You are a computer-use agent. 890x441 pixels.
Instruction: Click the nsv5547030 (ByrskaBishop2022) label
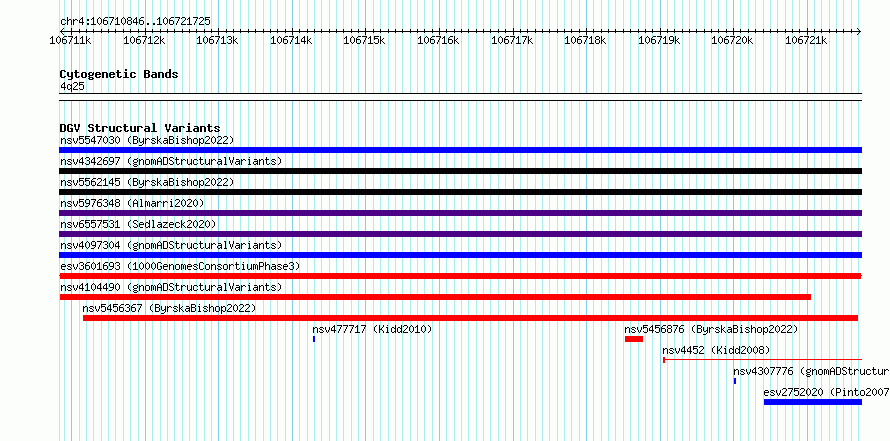click(x=147, y=140)
